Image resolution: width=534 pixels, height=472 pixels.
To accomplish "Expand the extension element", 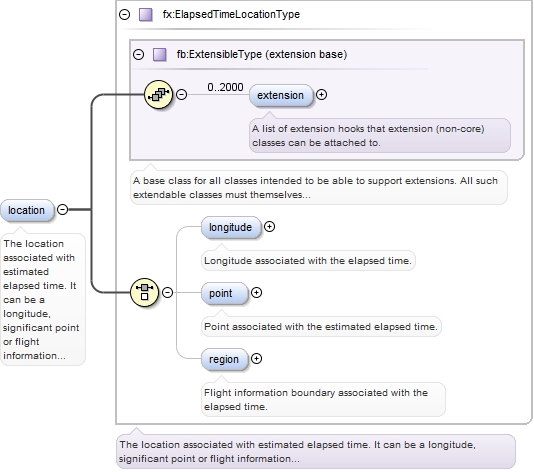I will pyautogui.click(x=321, y=94).
